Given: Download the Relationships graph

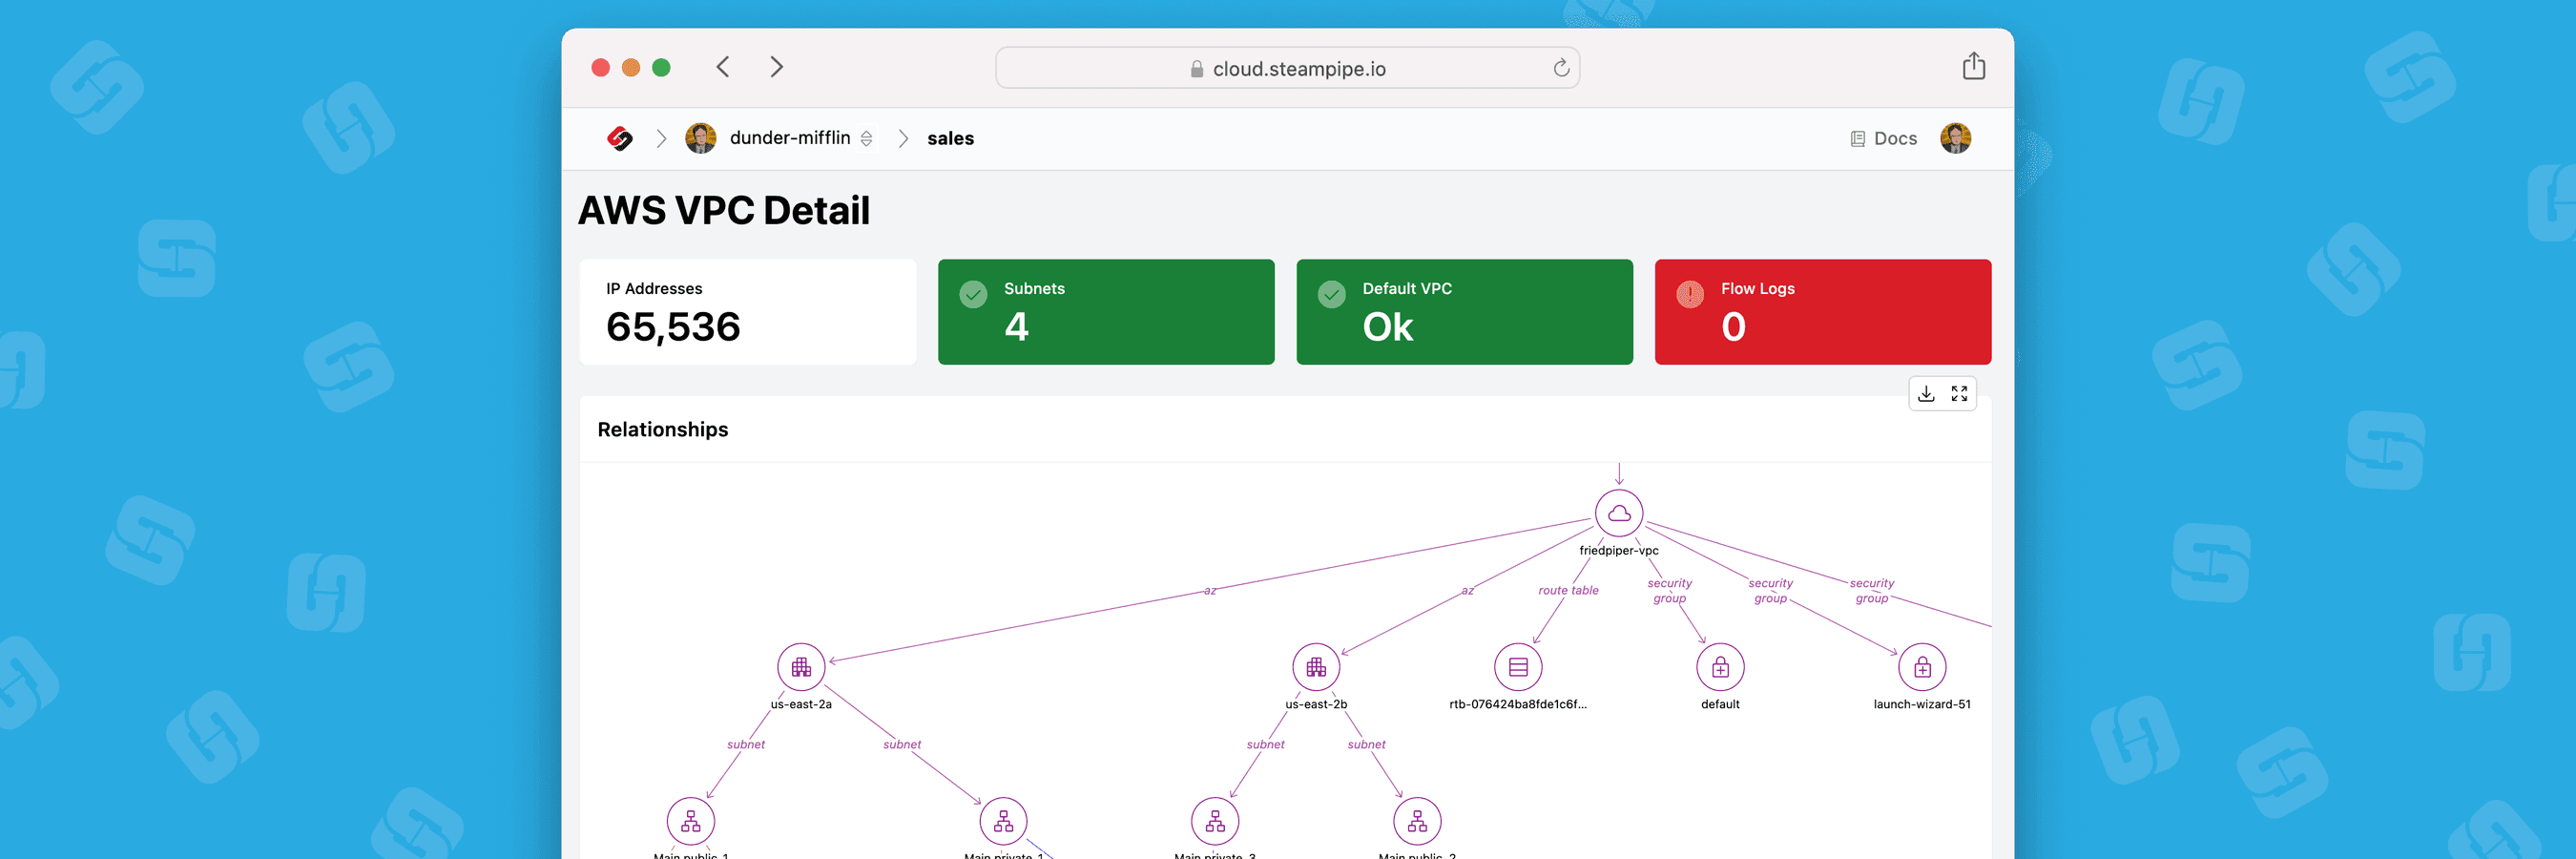Looking at the screenshot, I should pos(1926,394).
